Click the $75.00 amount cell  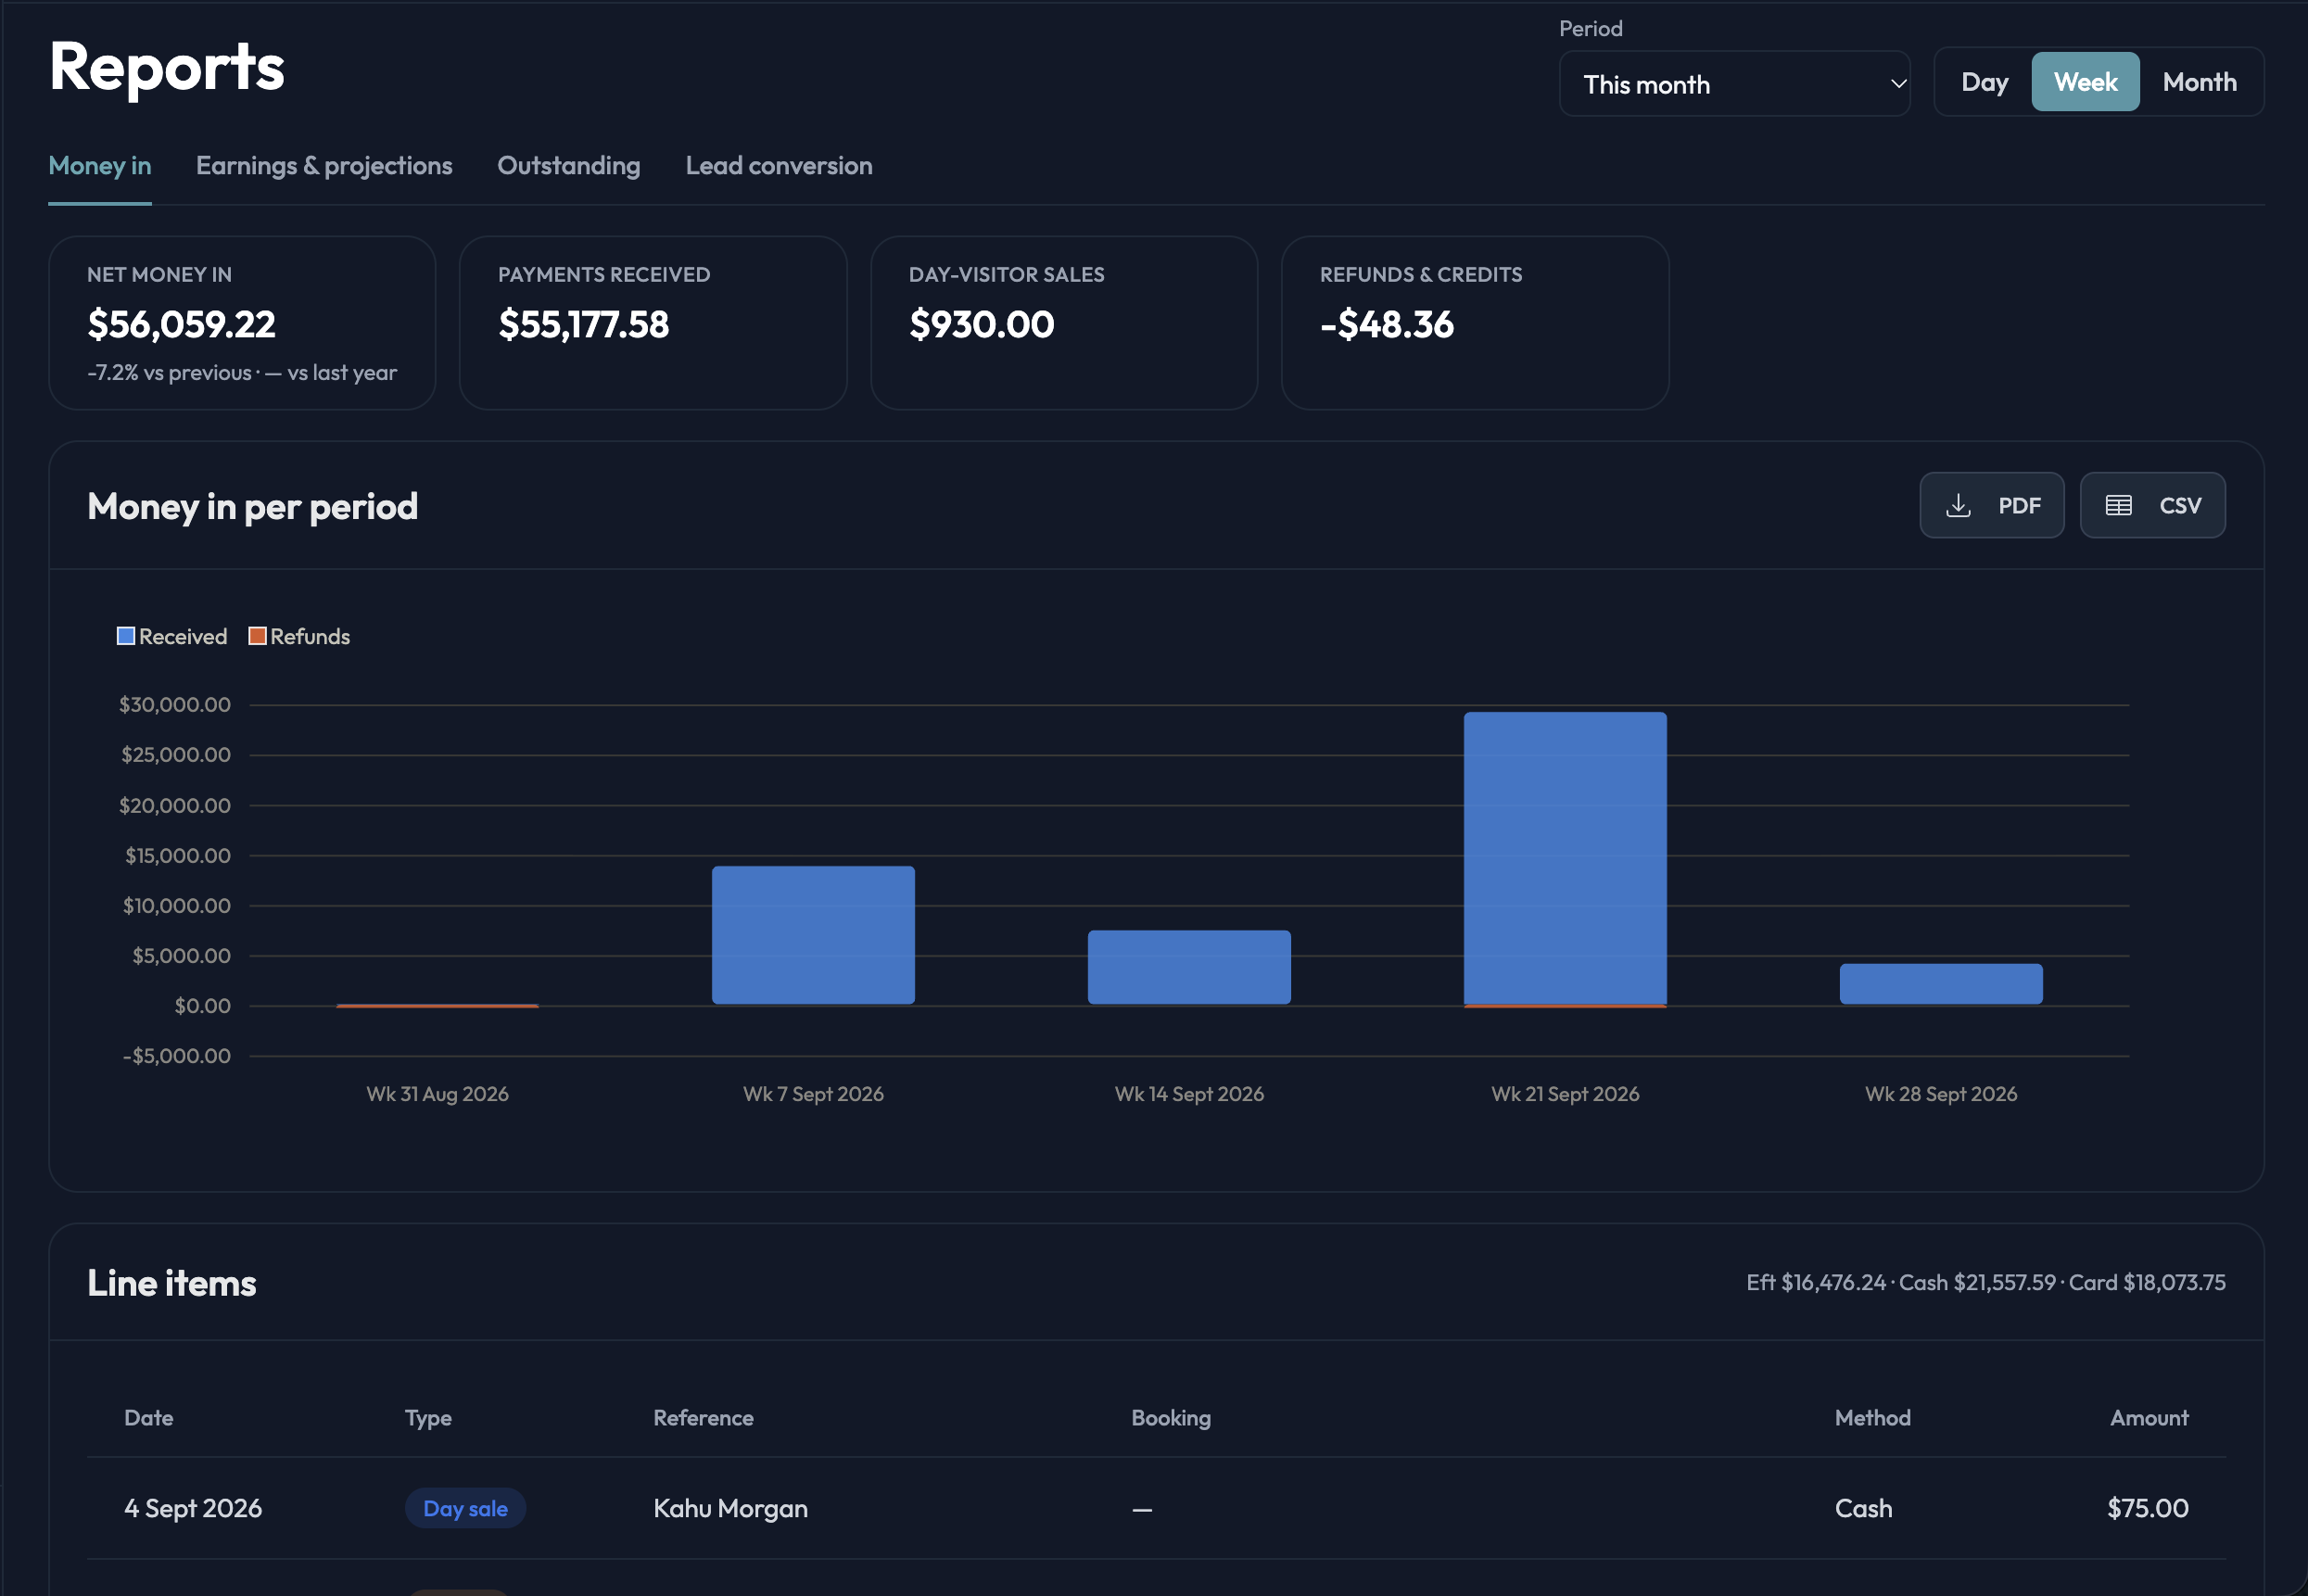[2148, 1508]
